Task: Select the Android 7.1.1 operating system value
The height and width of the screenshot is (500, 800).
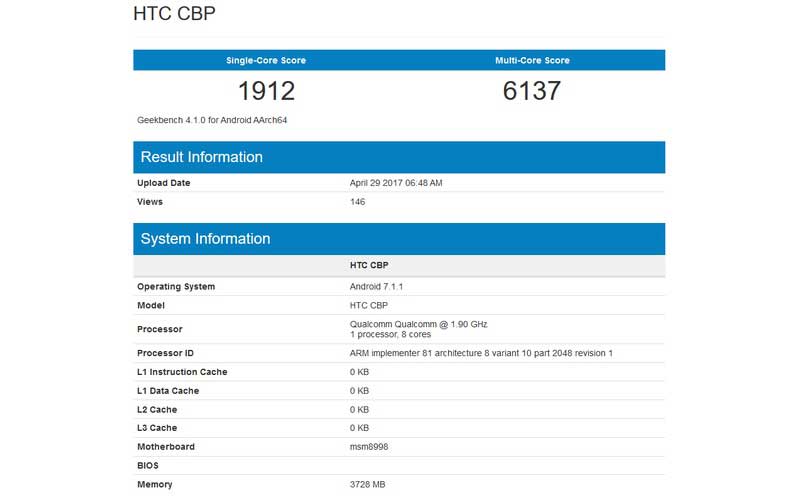Action: [376, 287]
